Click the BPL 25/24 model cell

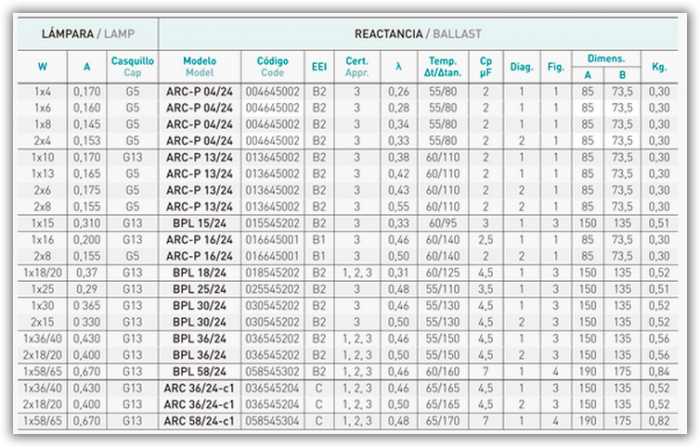coord(200,288)
